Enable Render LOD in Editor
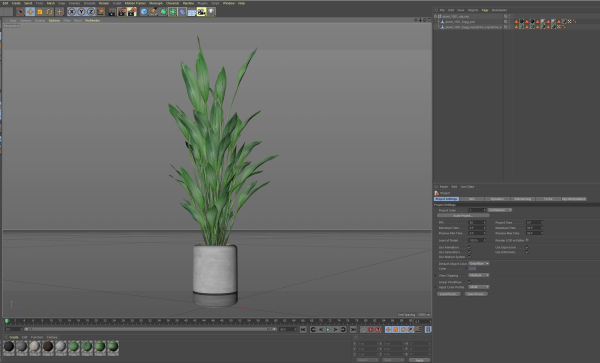 pos(527,240)
